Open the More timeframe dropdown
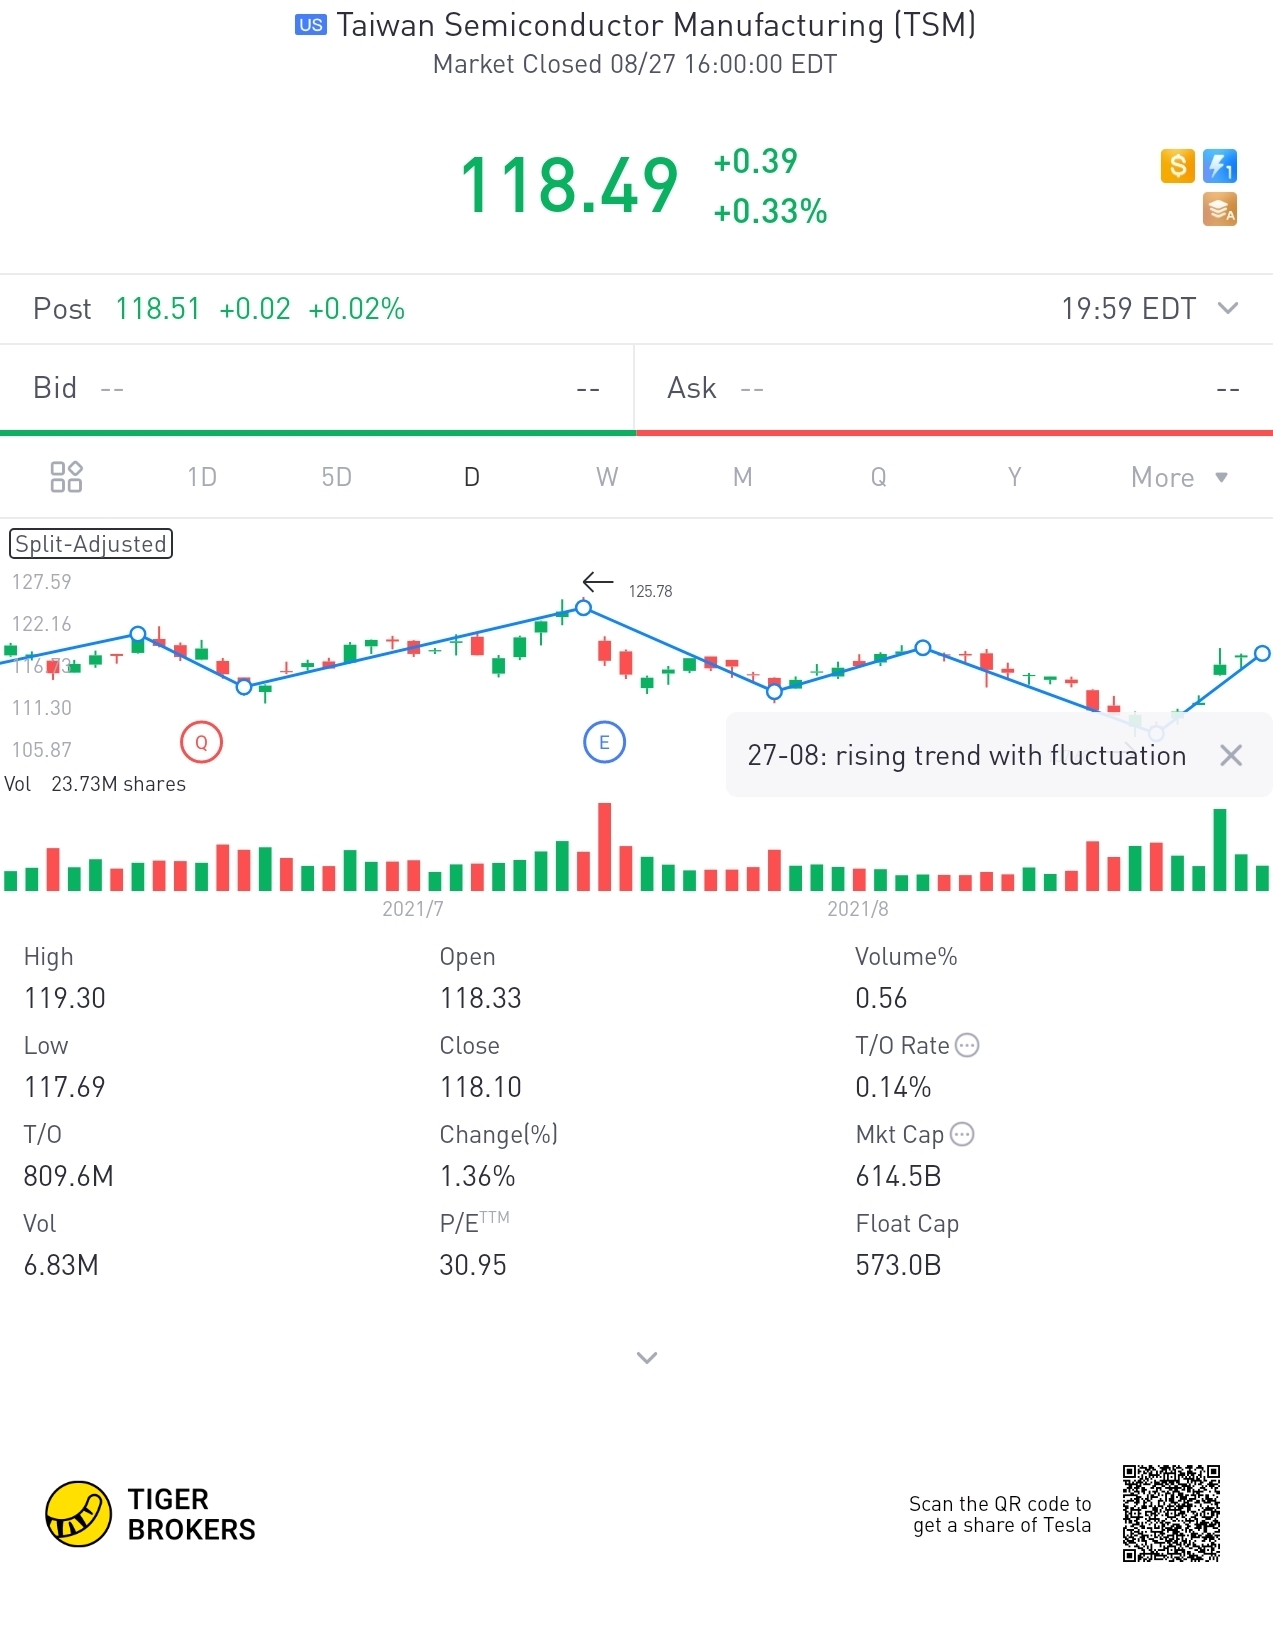Image resolution: width=1273 pixels, height=1636 pixels. click(1179, 477)
